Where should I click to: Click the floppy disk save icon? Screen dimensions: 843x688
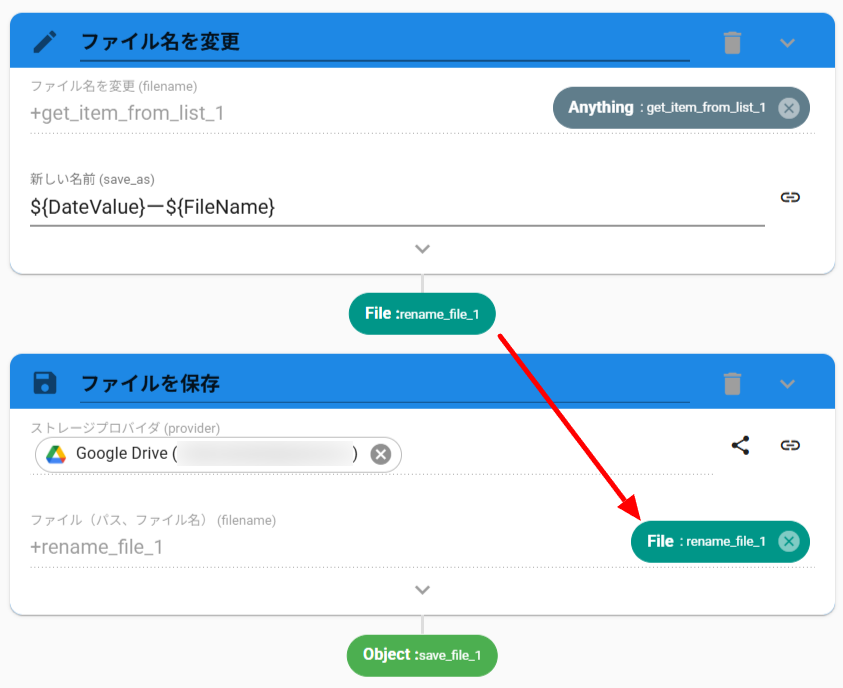[x=45, y=383]
